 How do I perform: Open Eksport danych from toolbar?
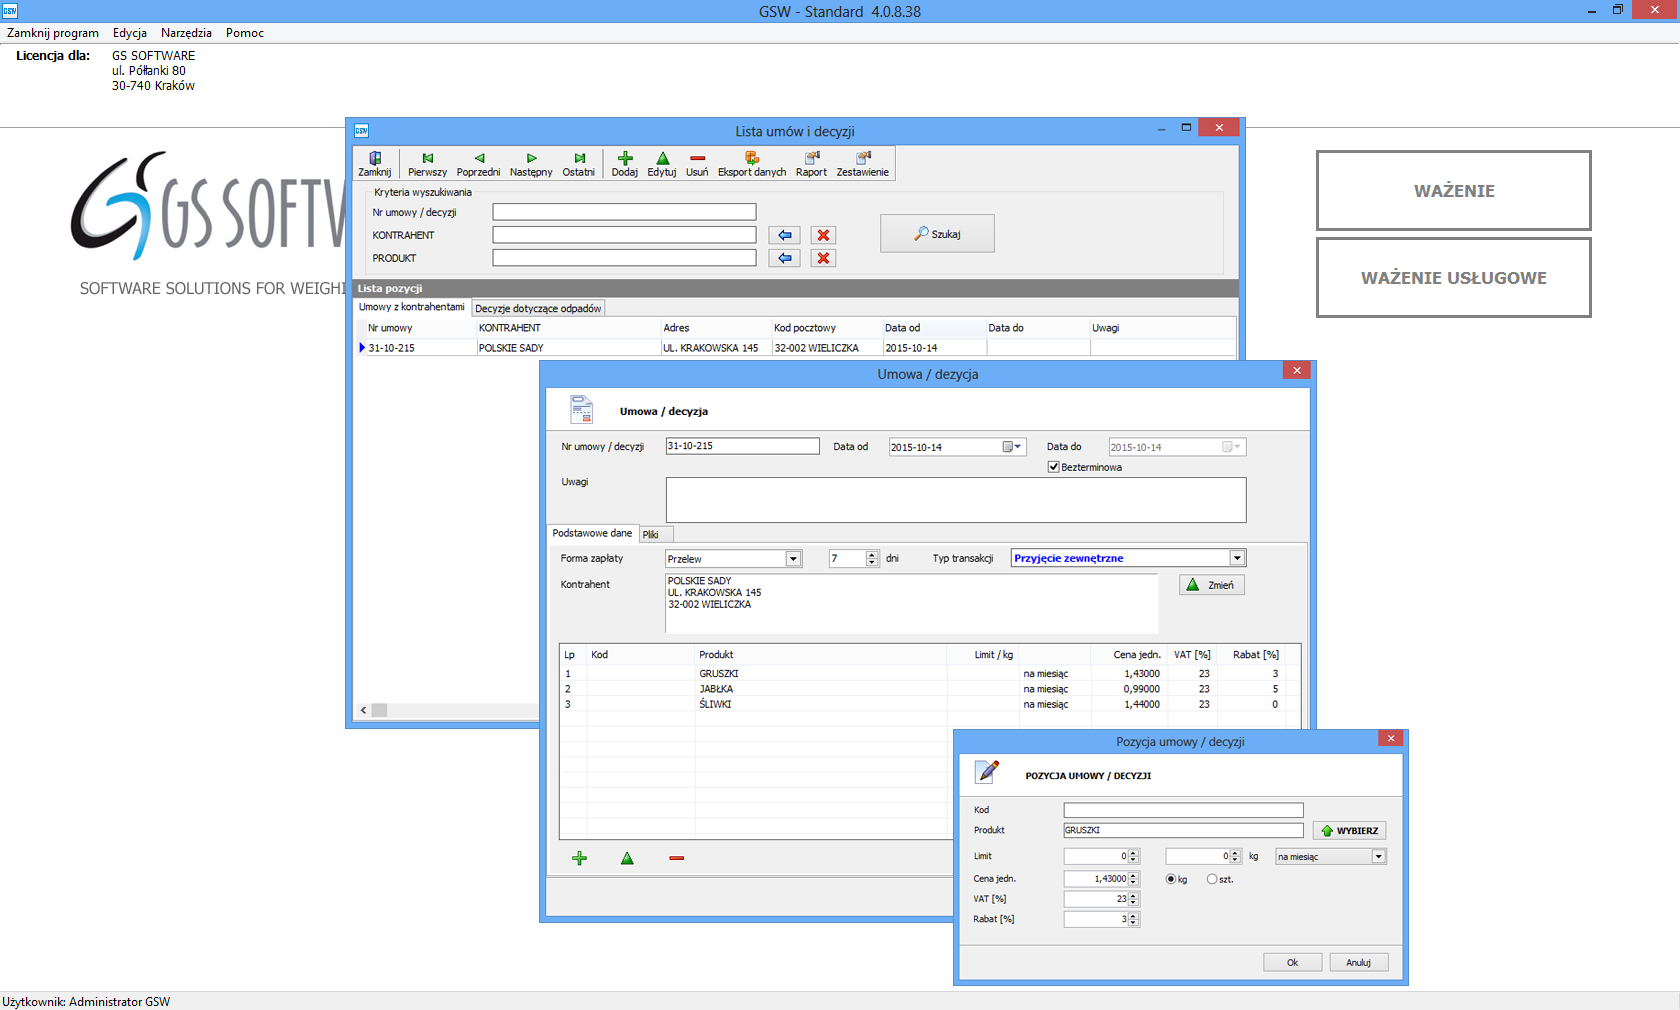pos(752,164)
